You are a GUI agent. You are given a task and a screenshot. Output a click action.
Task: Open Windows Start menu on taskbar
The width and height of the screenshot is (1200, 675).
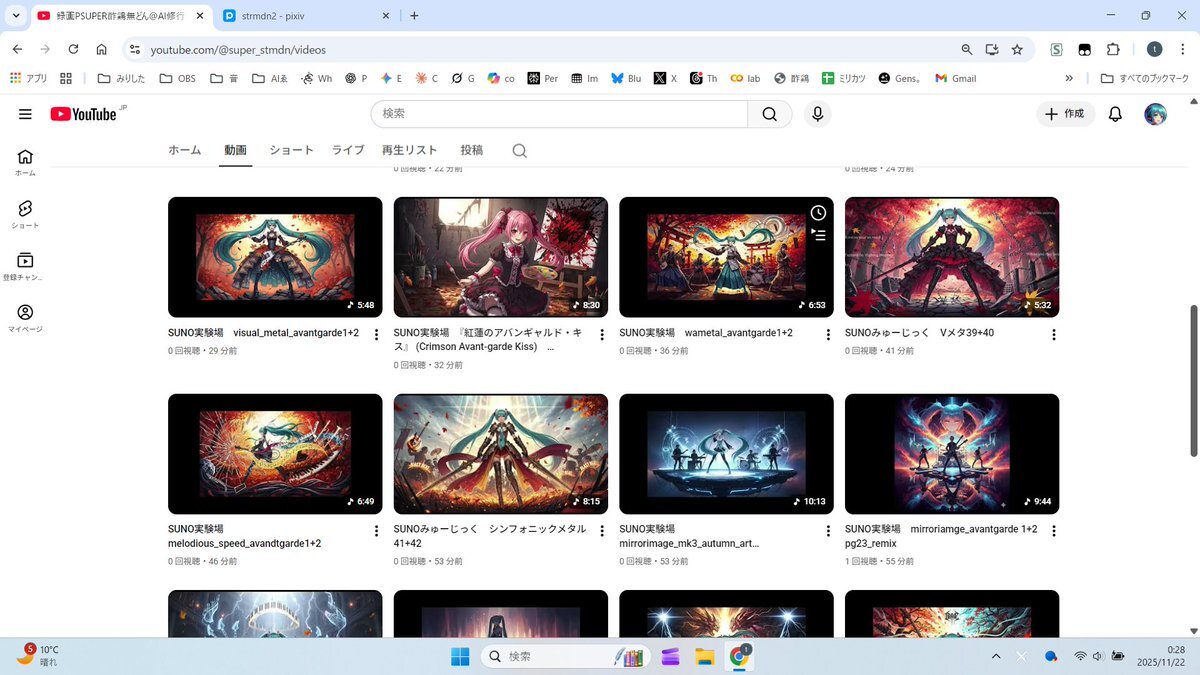click(x=460, y=657)
